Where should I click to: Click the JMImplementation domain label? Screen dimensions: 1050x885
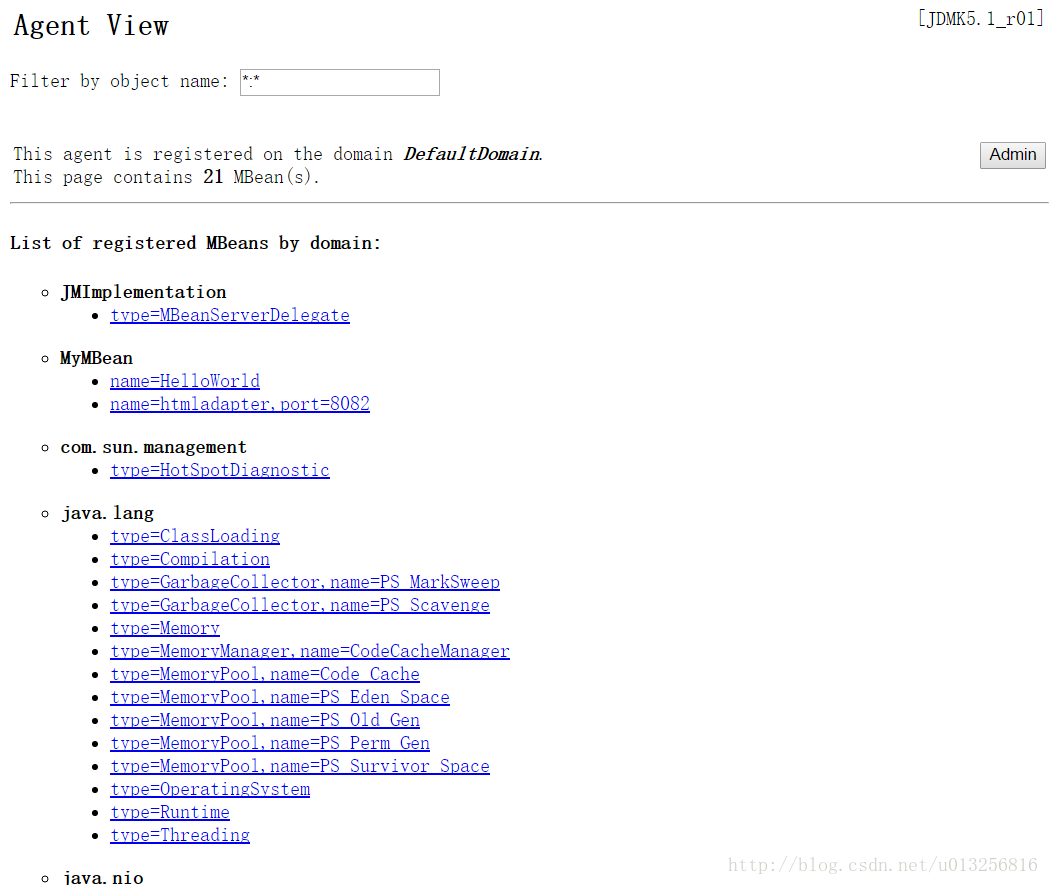pyautogui.click(x=143, y=293)
